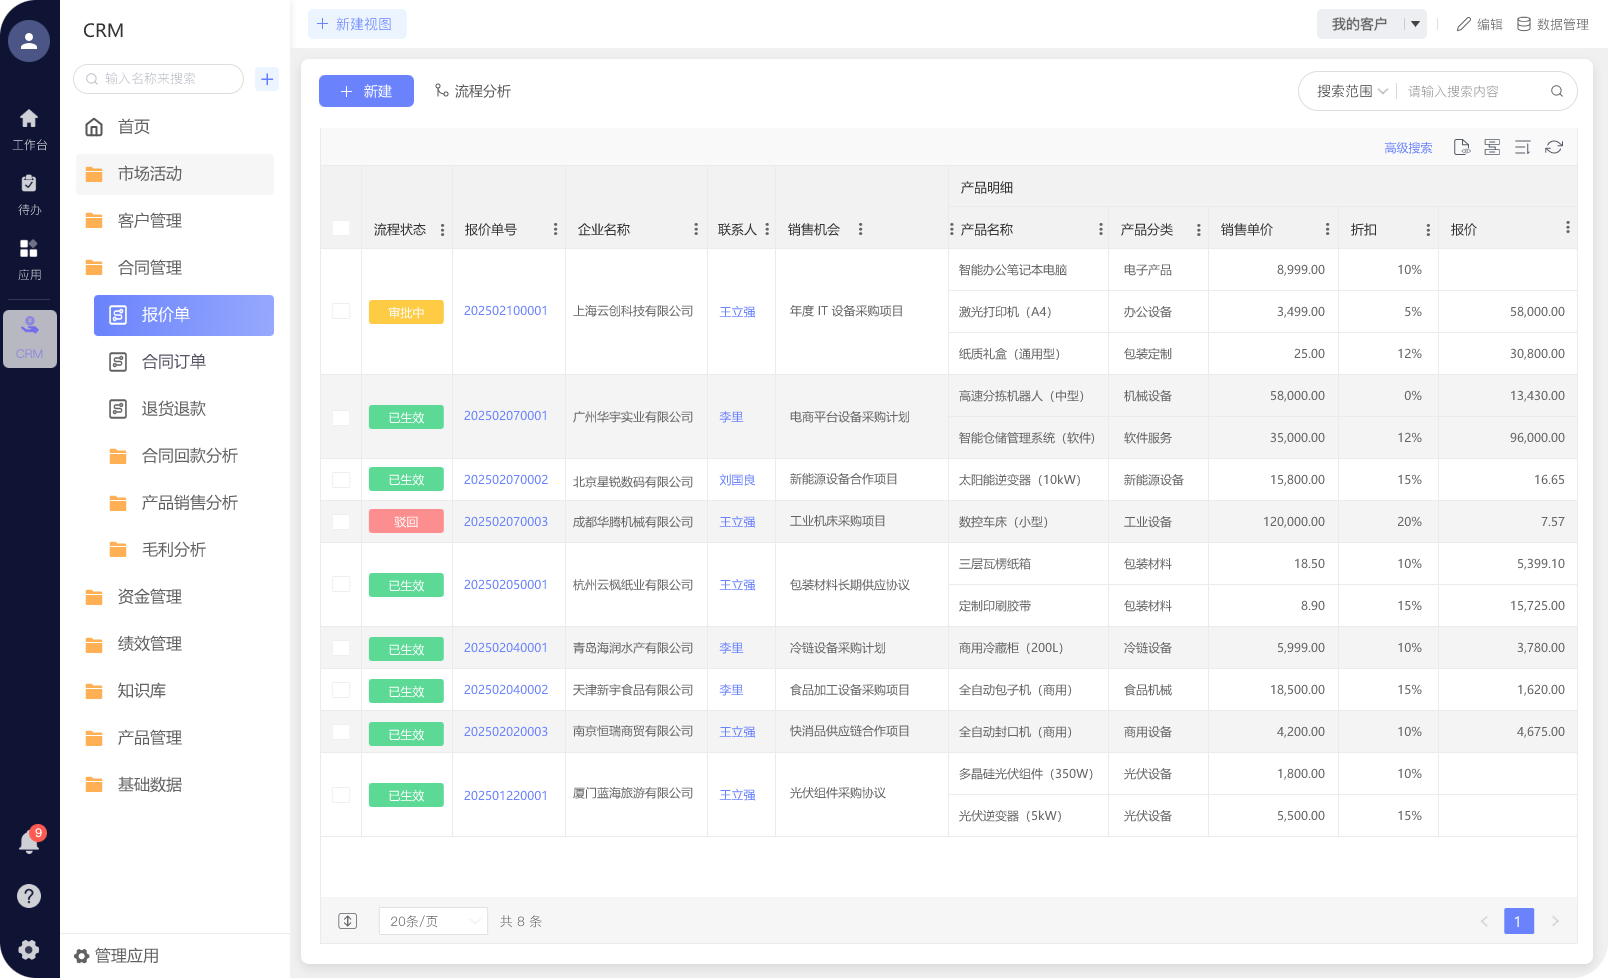1608x978 pixels.
Task: Open the help question mark icon
Action: [x=29, y=896]
